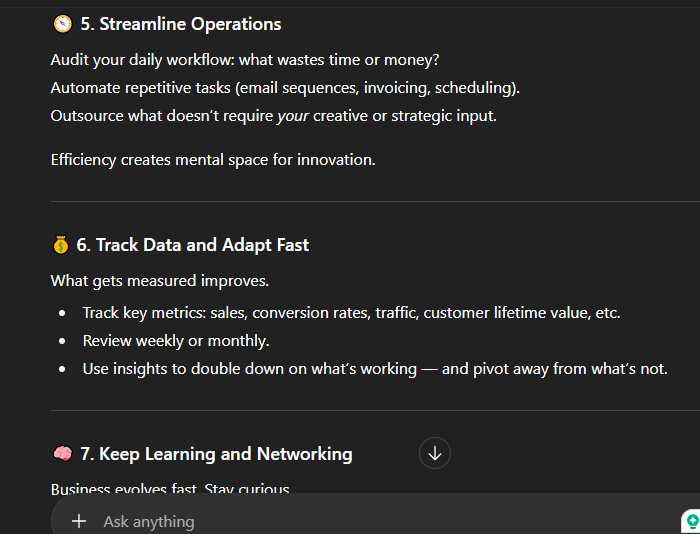Click the "Efficiency creates mental space" sentence
Screen dimensions: 700x534
213,160
